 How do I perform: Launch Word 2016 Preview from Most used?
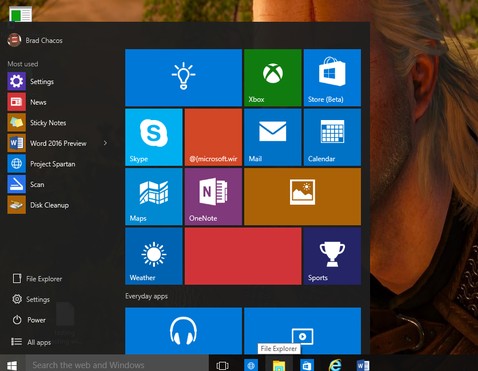[x=53, y=143]
